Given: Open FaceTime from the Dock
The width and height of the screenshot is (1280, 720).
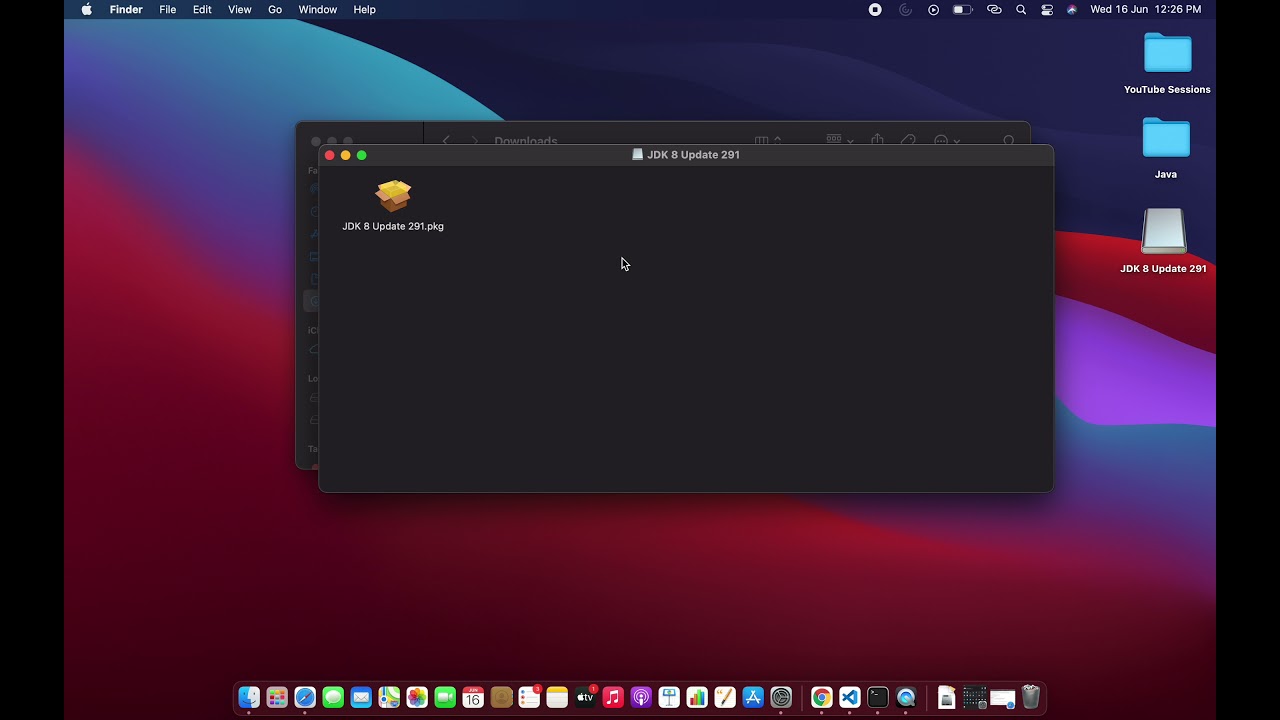Looking at the screenshot, I should click(x=445, y=697).
